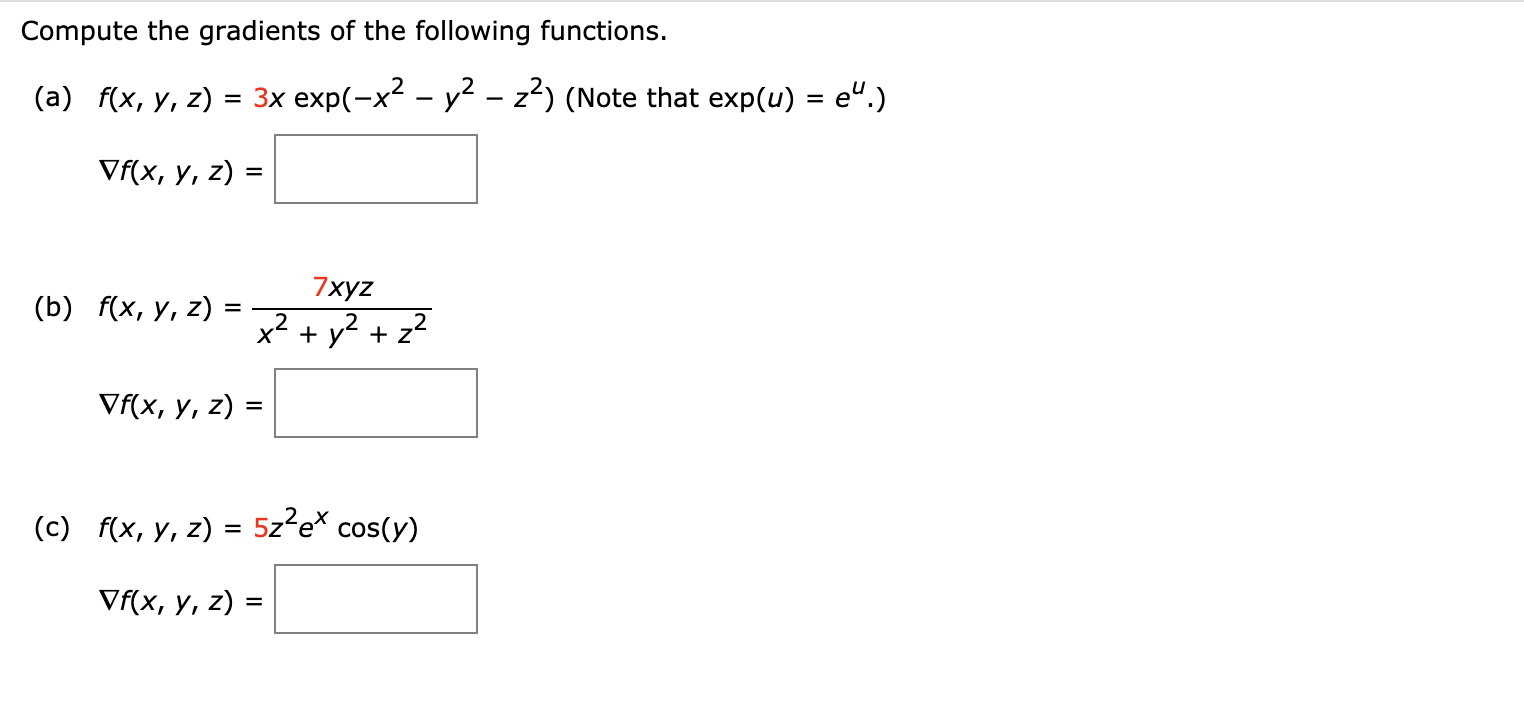Select the ∇f(x, y, z) input under part (b)
1524x728 pixels.
point(376,402)
